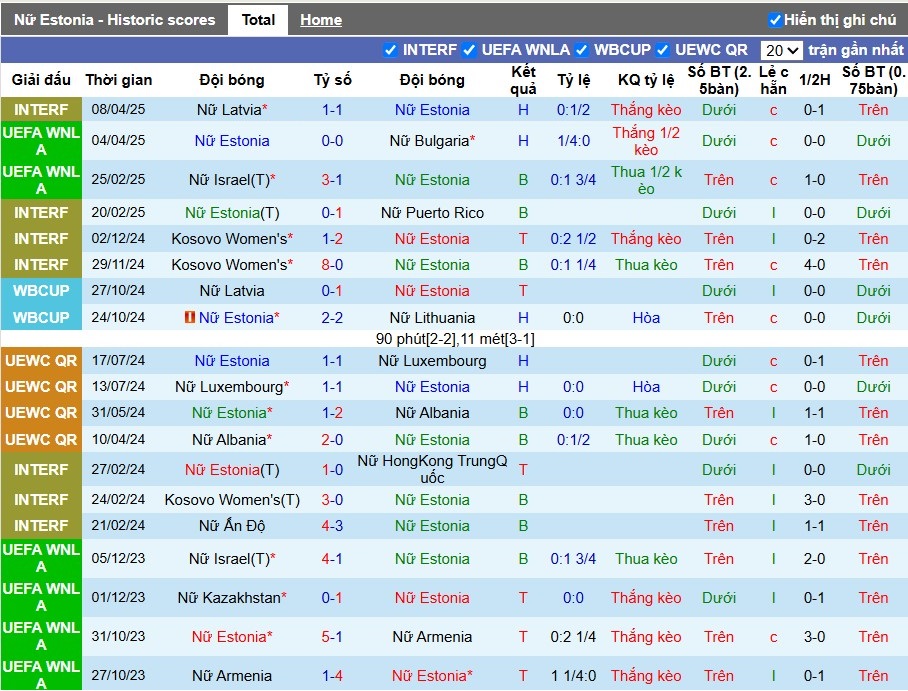Viewport: 908px width, 691px height.
Task: Click Nữ HongKong TrungQuốc team name
Action: 432,469
